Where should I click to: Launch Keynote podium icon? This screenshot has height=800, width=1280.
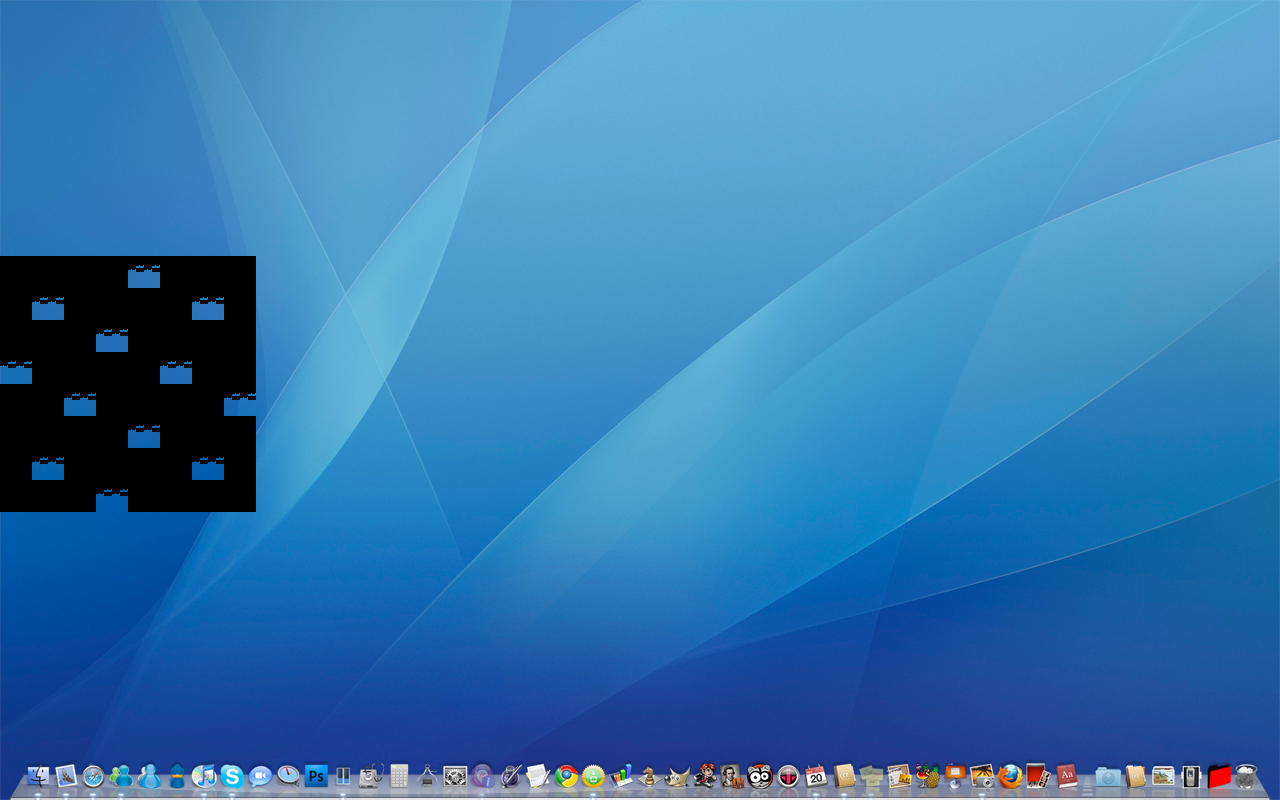955,775
